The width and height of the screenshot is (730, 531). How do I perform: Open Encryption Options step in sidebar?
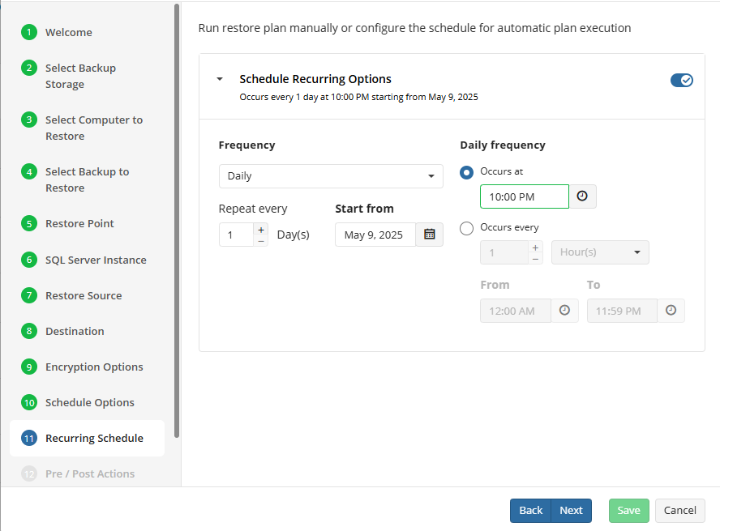tap(94, 367)
